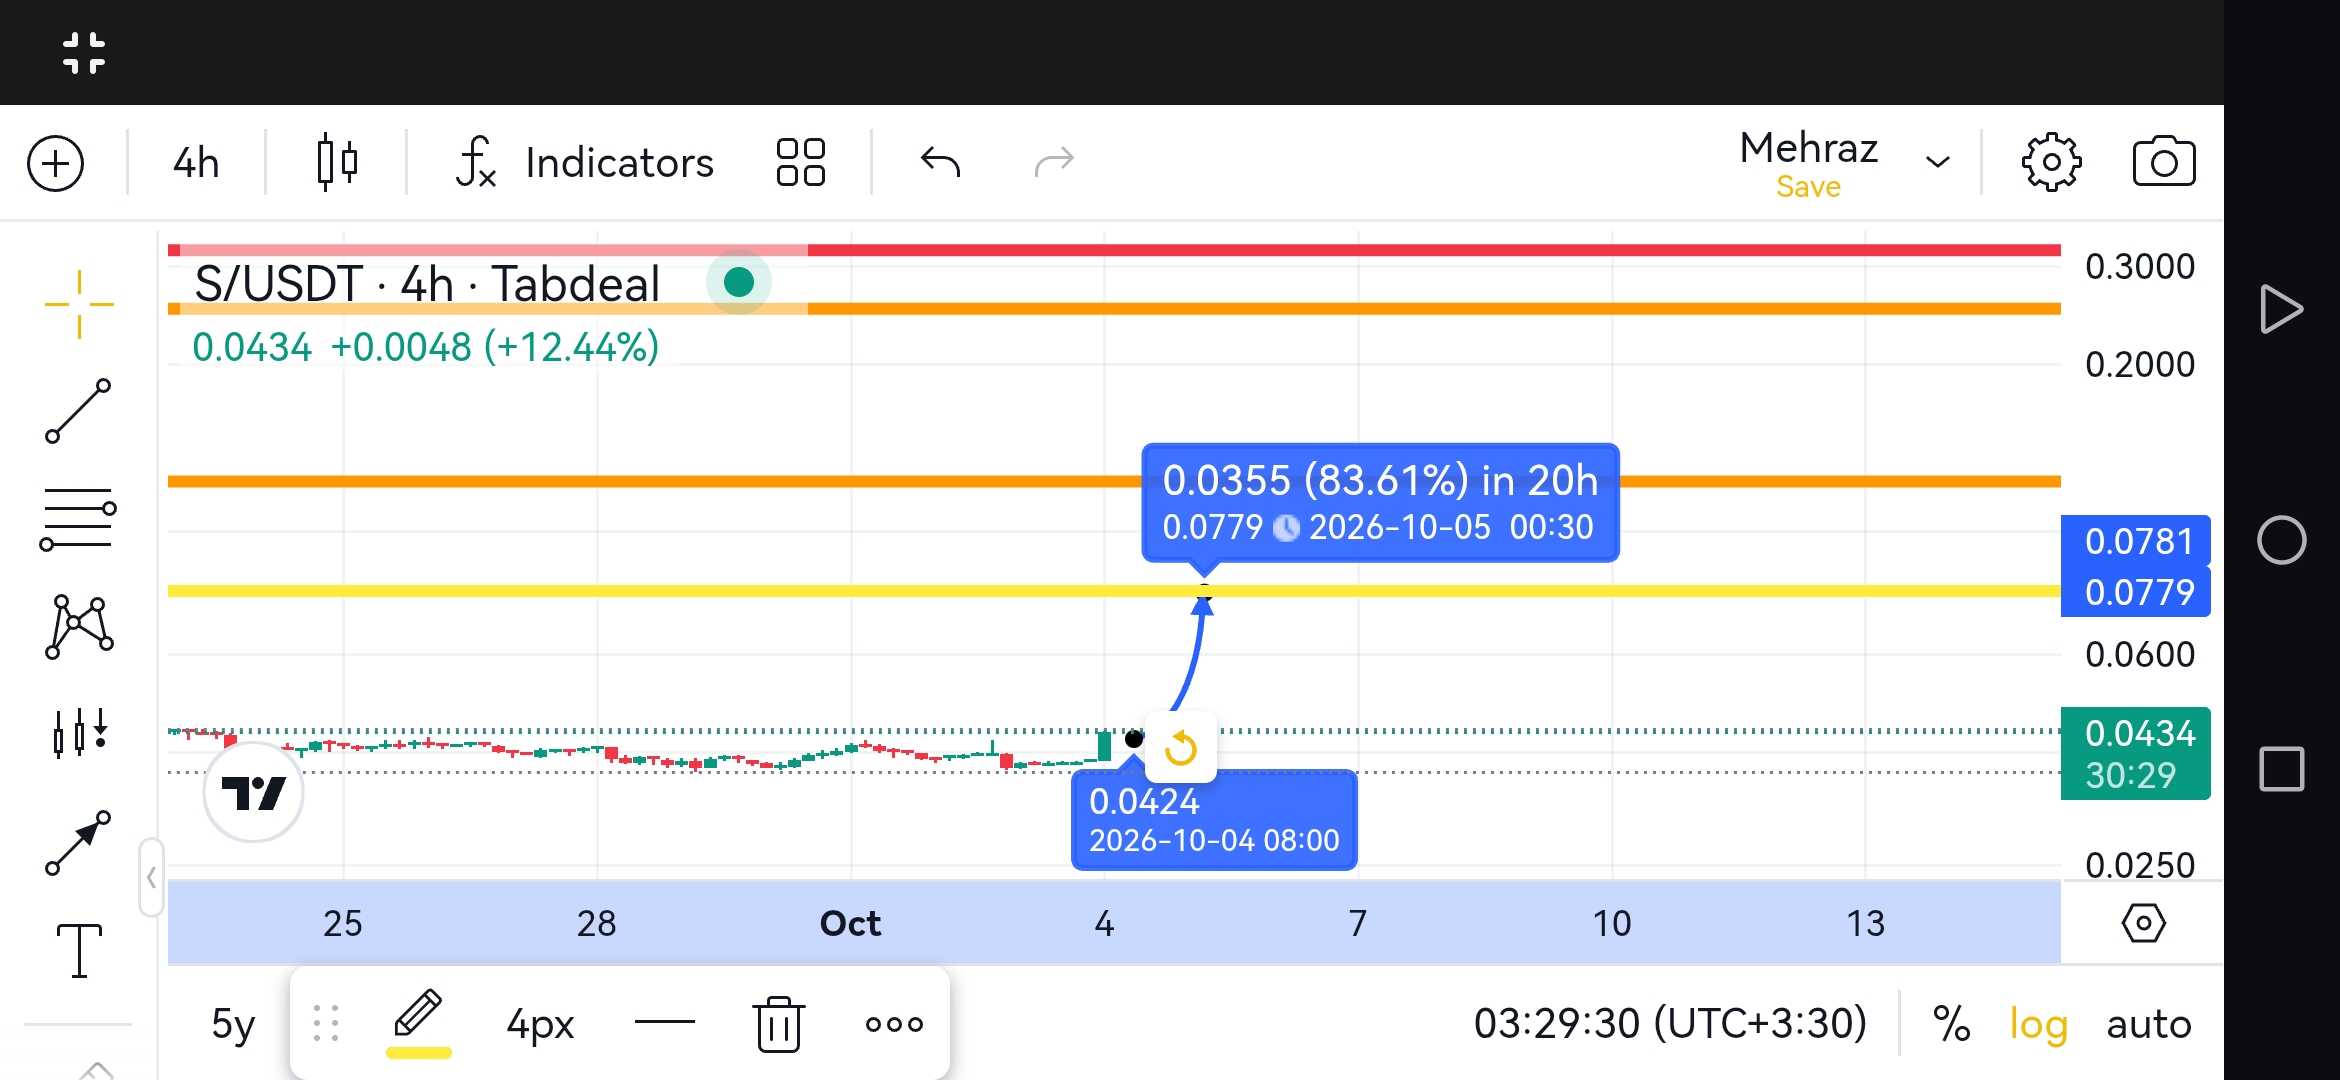Toggle the auto scale mode
2340x1080 pixels.
[2148, 1024]
